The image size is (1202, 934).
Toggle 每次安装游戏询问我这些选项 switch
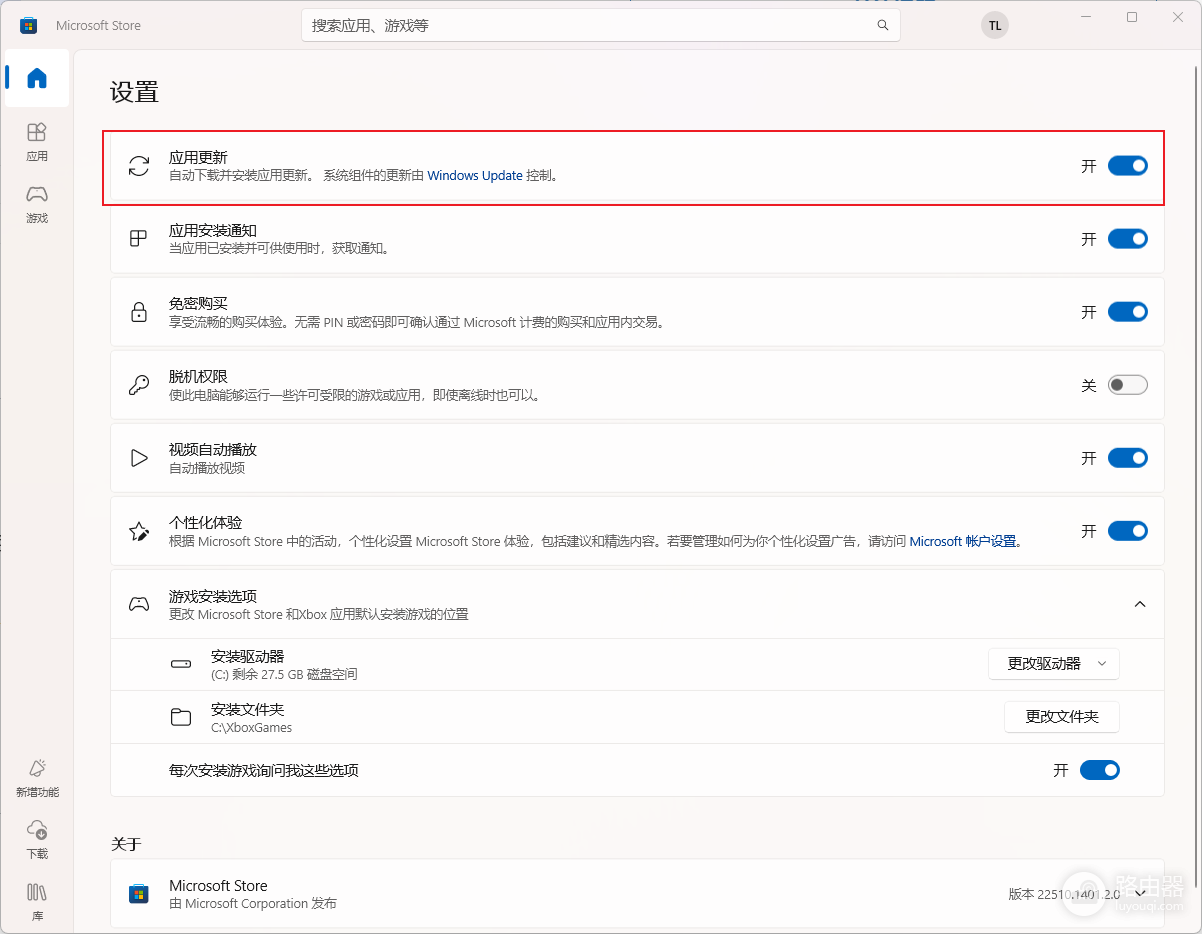pyautogui.click(x=1099, y=770)
